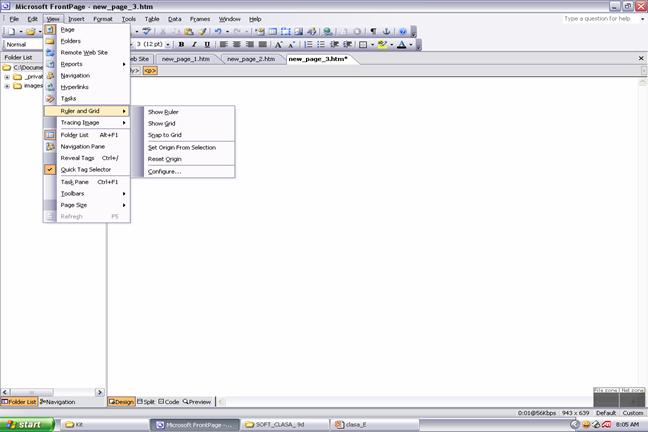Enable Snap to Grid option
The image size is (648, 432).
click(164, 135)
